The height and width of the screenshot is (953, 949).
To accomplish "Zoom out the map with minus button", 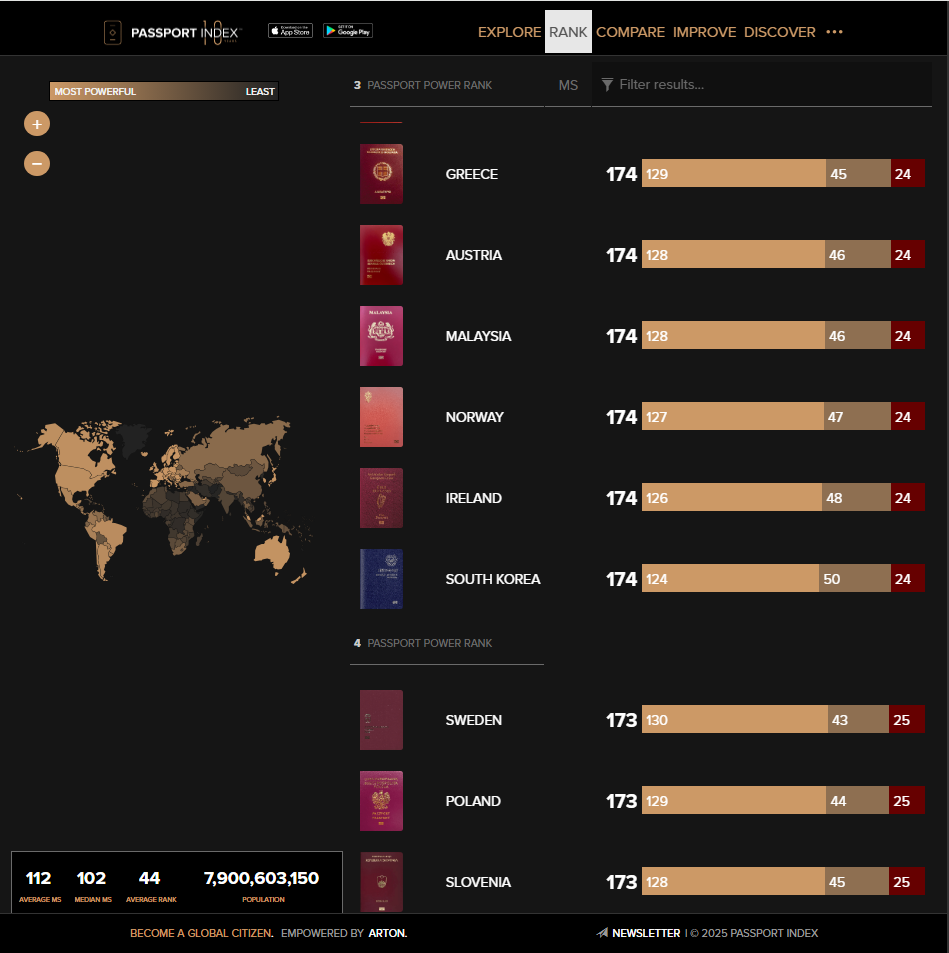I will (x=37, y=163).
